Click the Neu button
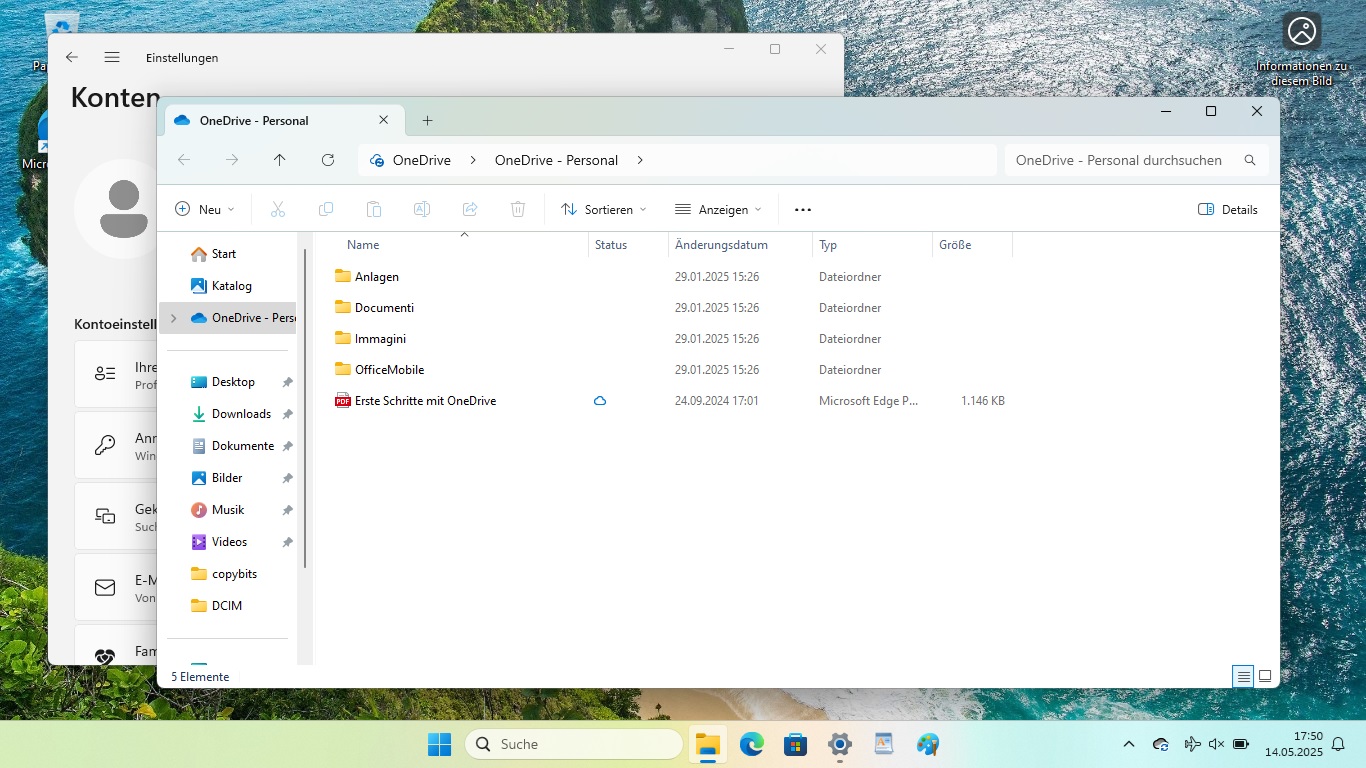 tap(205, 210)
